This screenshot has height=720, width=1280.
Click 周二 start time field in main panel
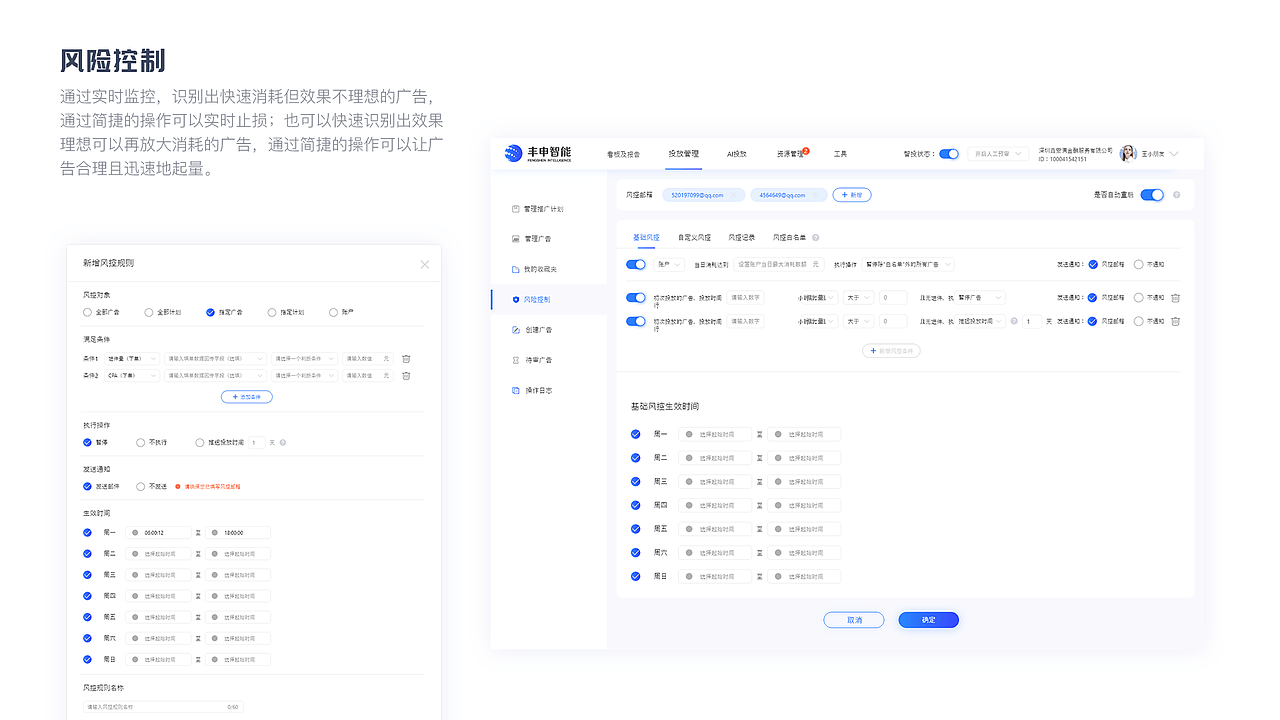[x=715, y=458]
